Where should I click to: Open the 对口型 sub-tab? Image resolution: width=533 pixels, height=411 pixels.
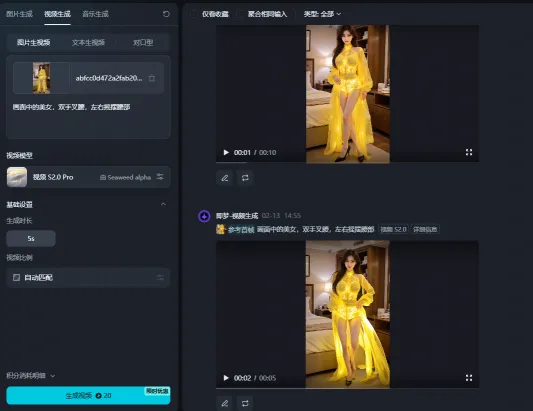[x=143, y=42]
